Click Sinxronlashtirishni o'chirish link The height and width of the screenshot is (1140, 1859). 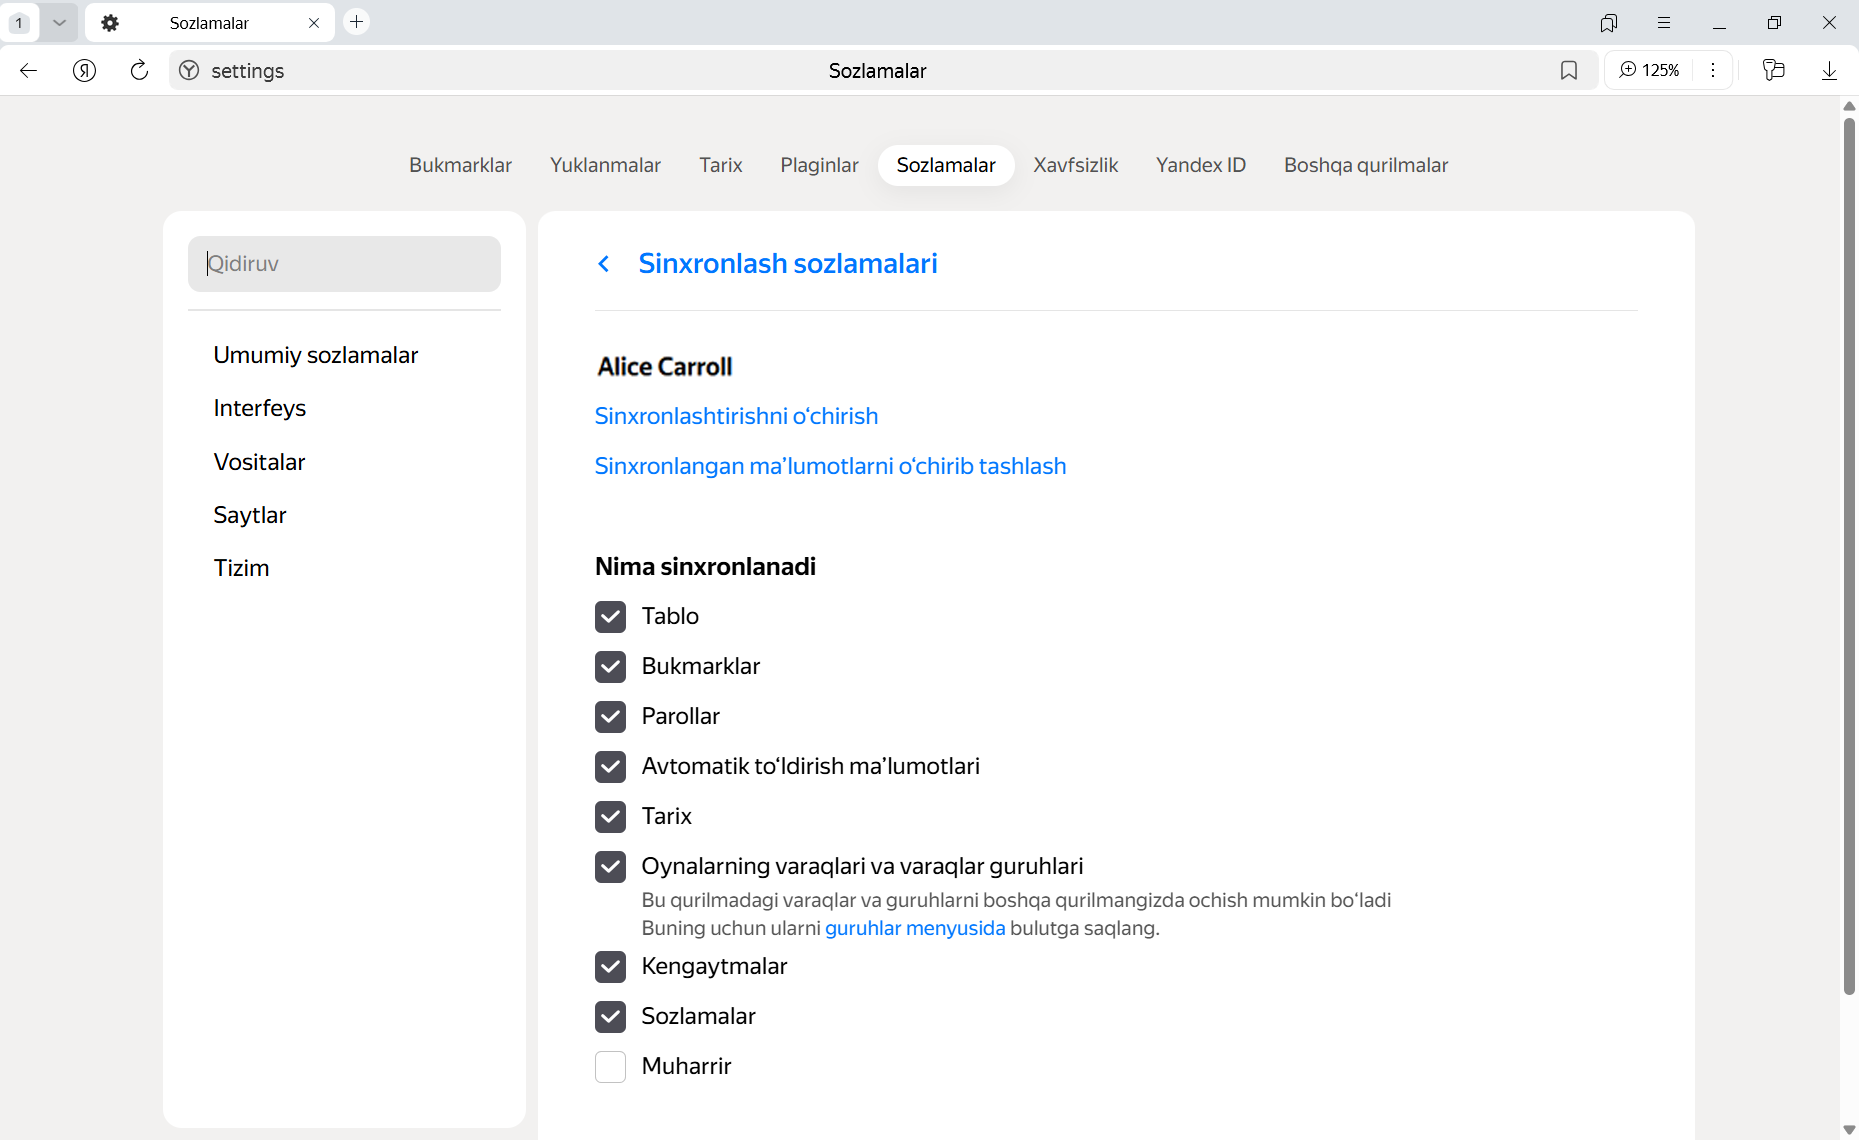736,416
